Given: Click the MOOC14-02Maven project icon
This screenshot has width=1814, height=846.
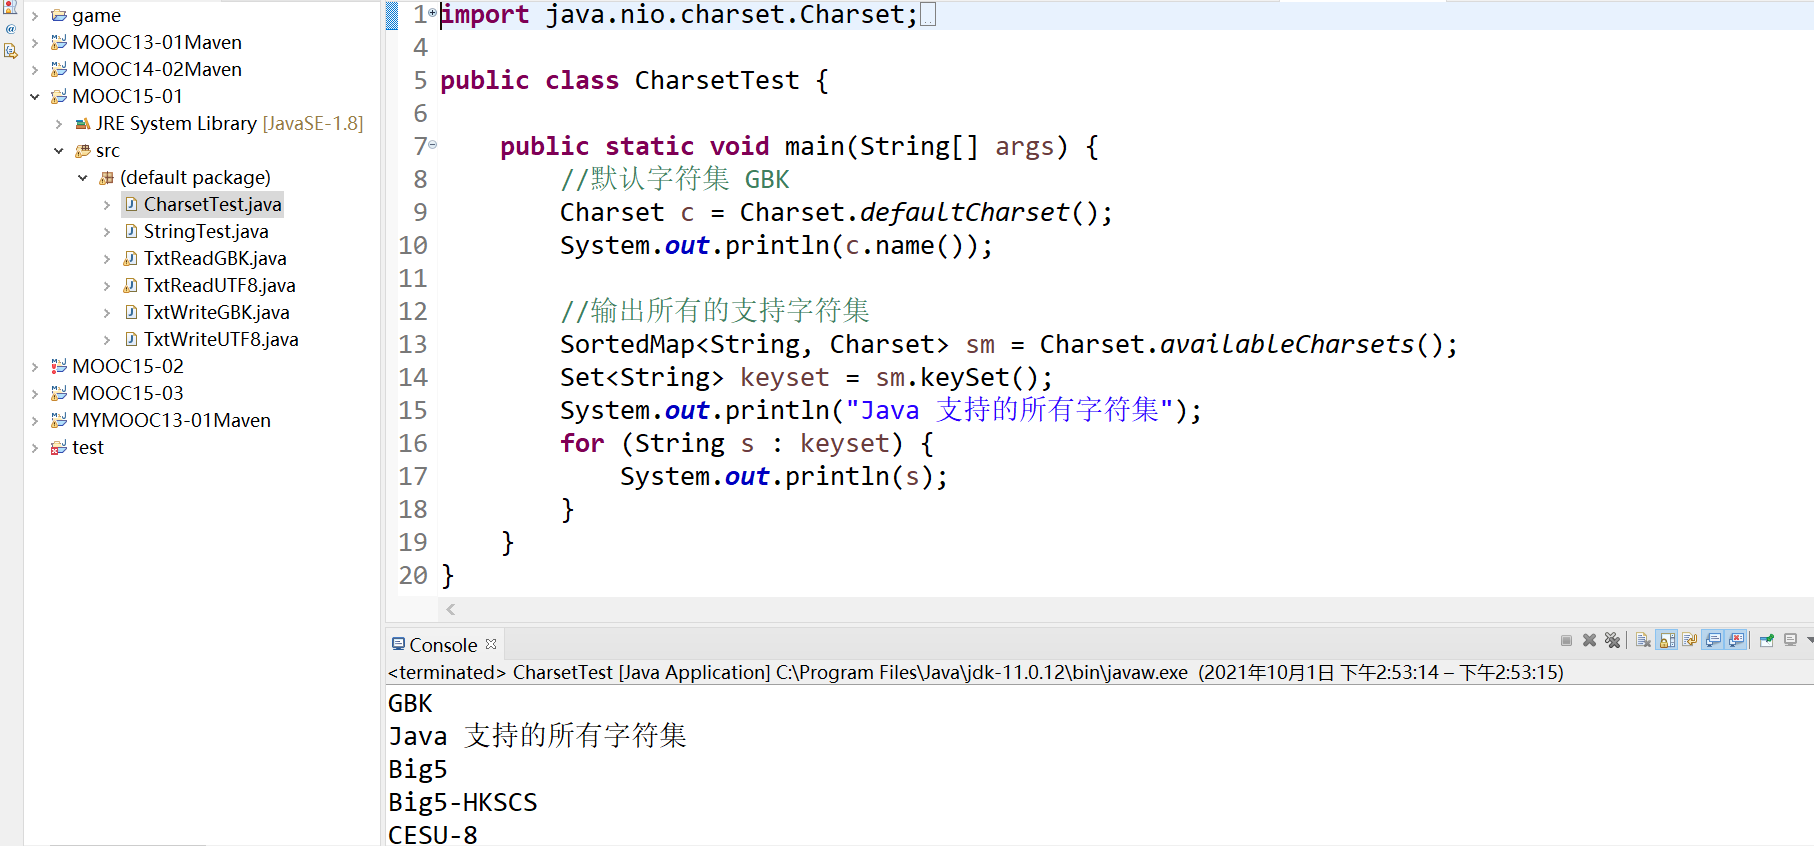Looking at the screenshot, I should [59, 70].
